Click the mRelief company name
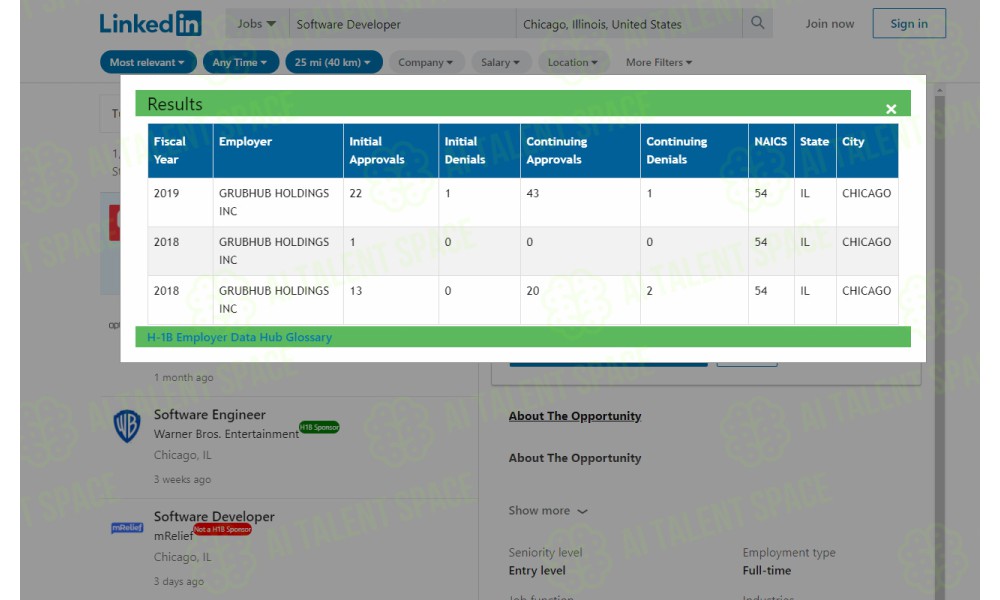Viewport: 1000px width, 600px height. tap(173, 536)
